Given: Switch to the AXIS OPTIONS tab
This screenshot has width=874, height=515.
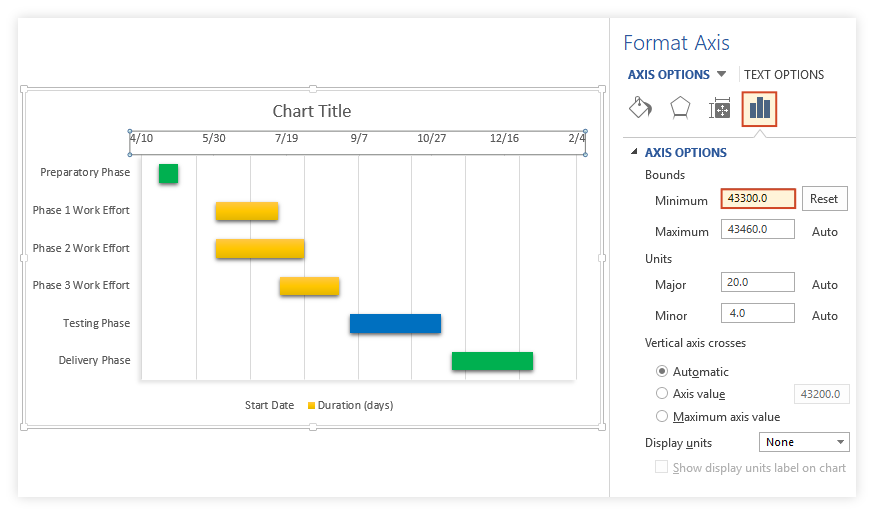Looking at the screenshot, I should [668, 75].
